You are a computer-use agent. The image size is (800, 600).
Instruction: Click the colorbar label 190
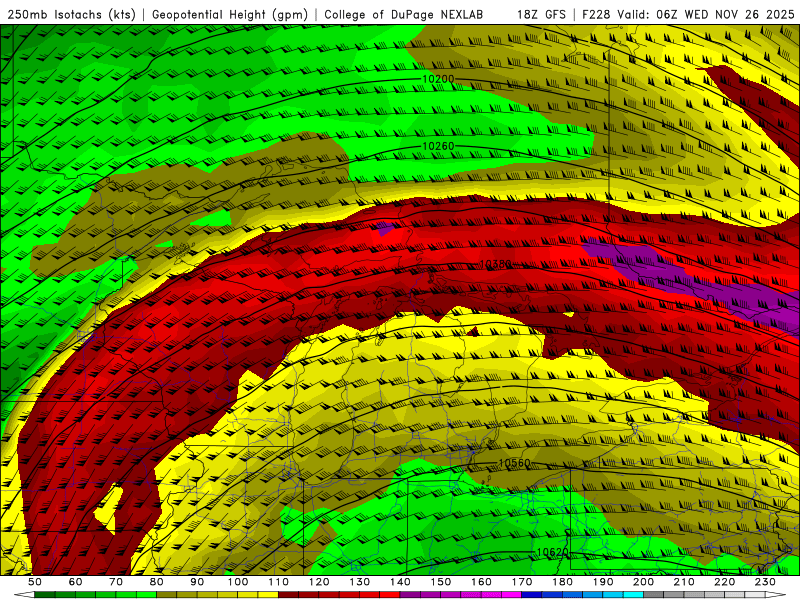pos(603,582)
